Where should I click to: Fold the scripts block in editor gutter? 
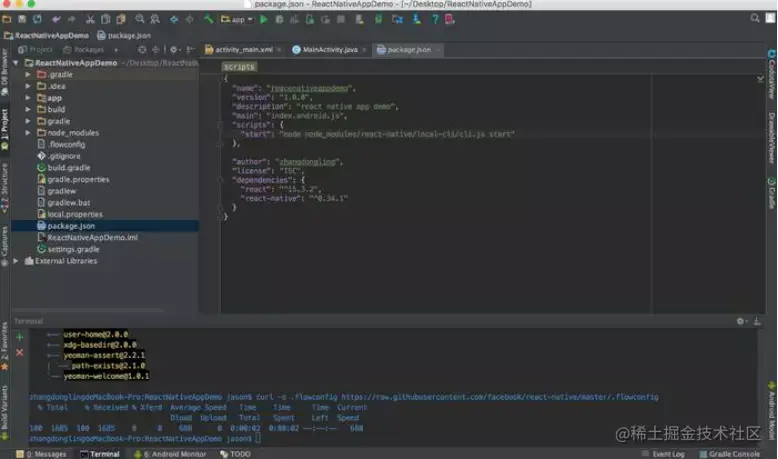(219, 125)
